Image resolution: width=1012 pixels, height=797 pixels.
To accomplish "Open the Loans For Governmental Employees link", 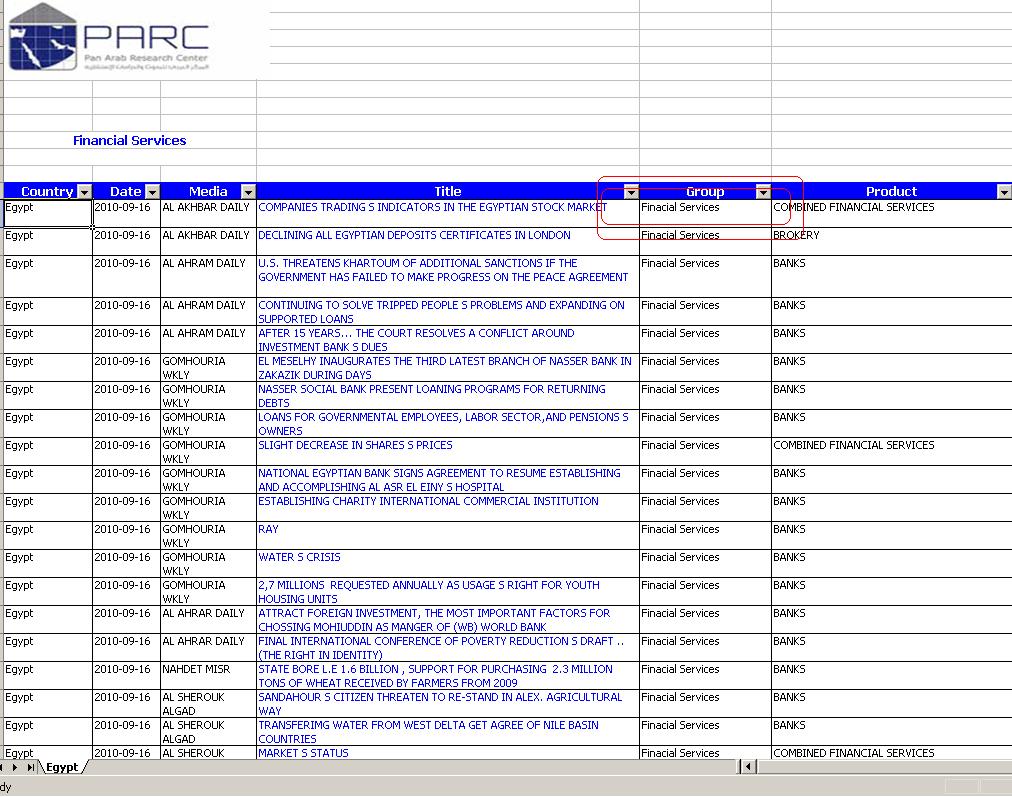I will pos(443,424).
